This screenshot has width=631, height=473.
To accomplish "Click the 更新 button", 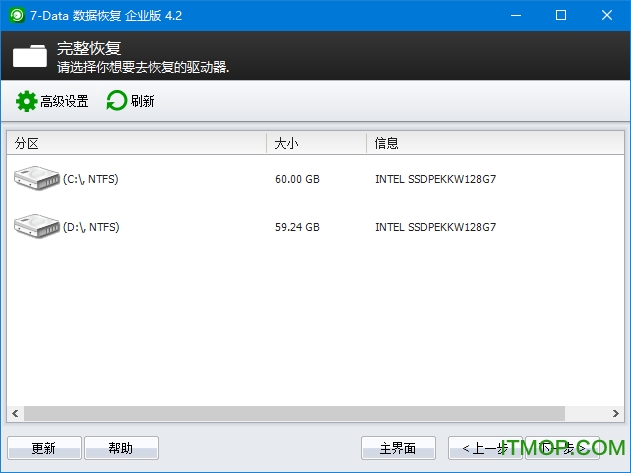I will pyautogui.click(x=44, y=448).
